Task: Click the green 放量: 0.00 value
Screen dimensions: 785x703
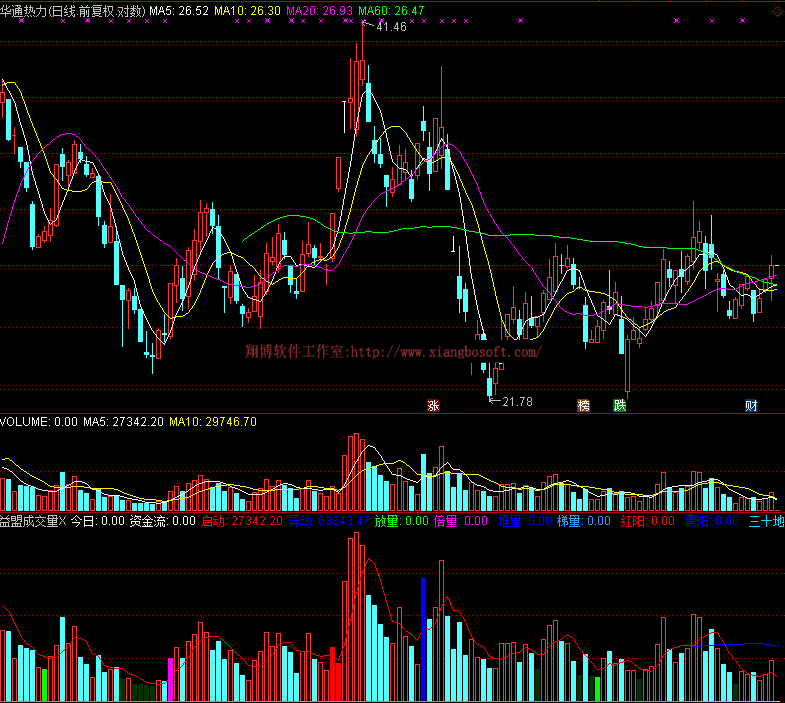Action: coord(402,521)
